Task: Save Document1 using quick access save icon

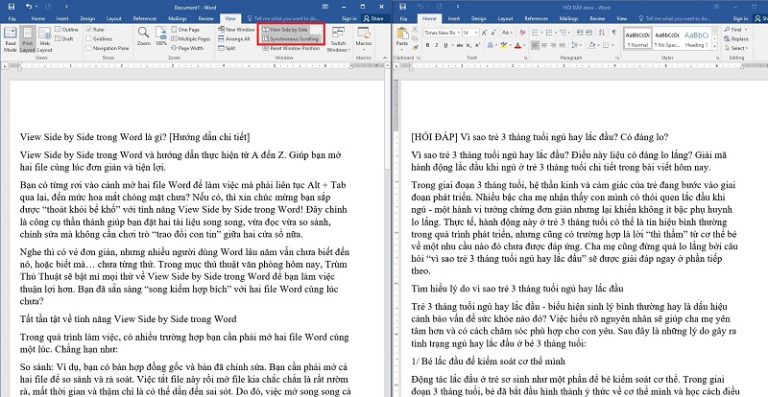Action: coord(11,6)
